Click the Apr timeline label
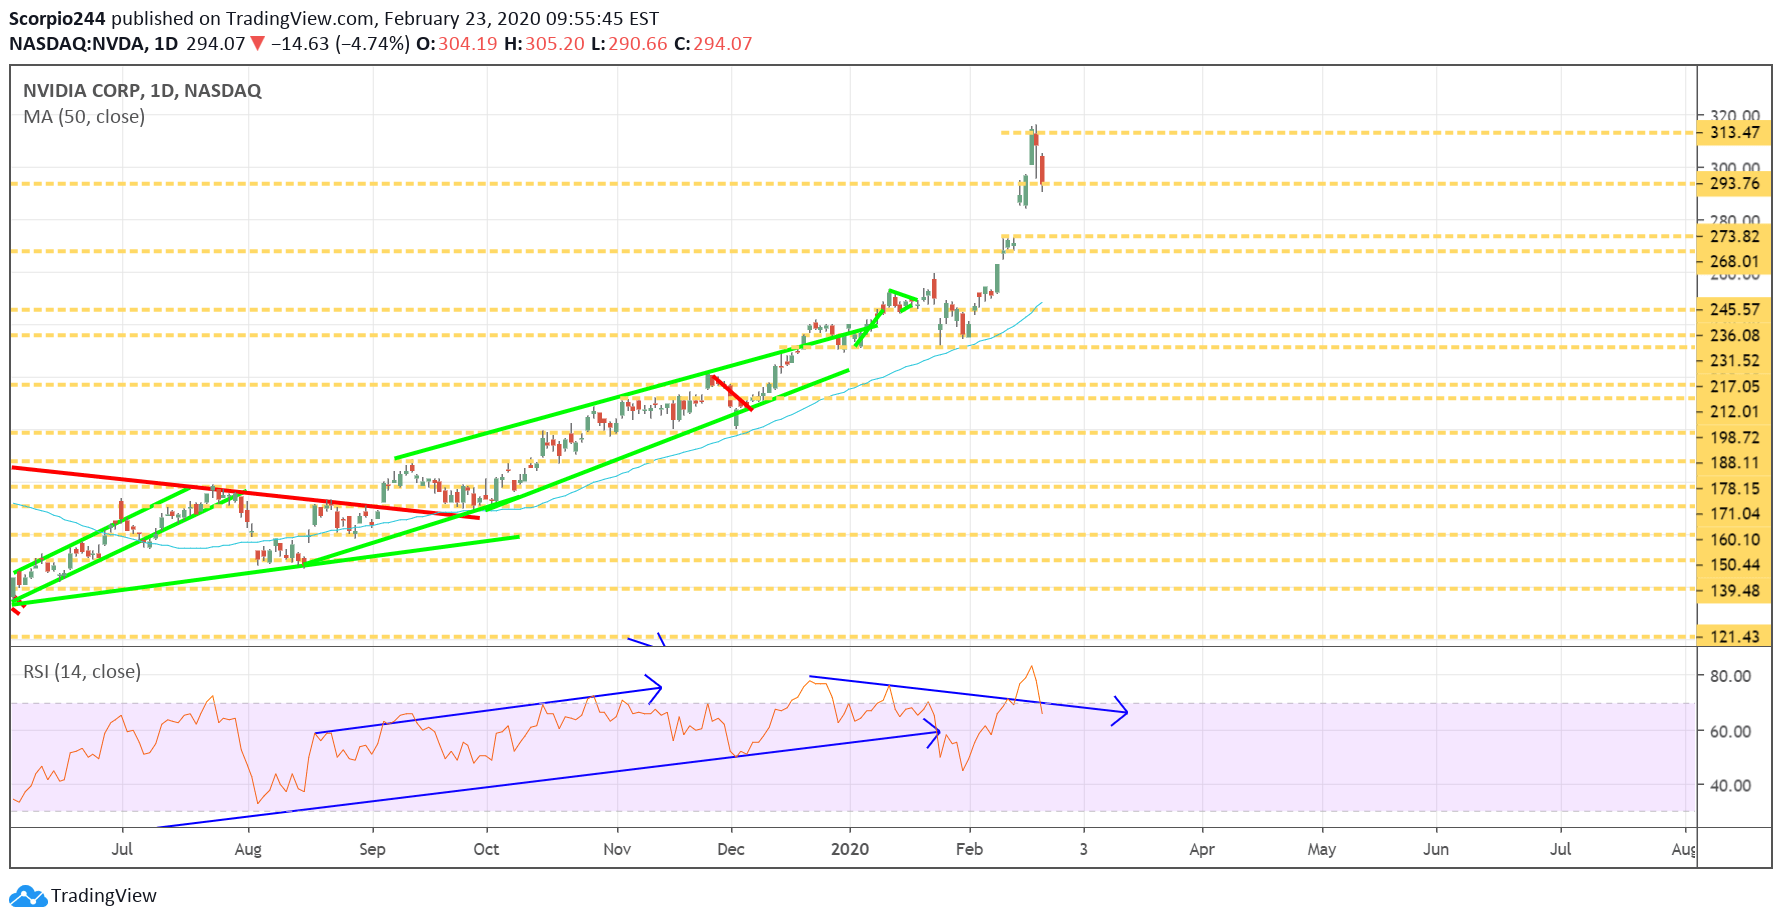 point(1202,849)
